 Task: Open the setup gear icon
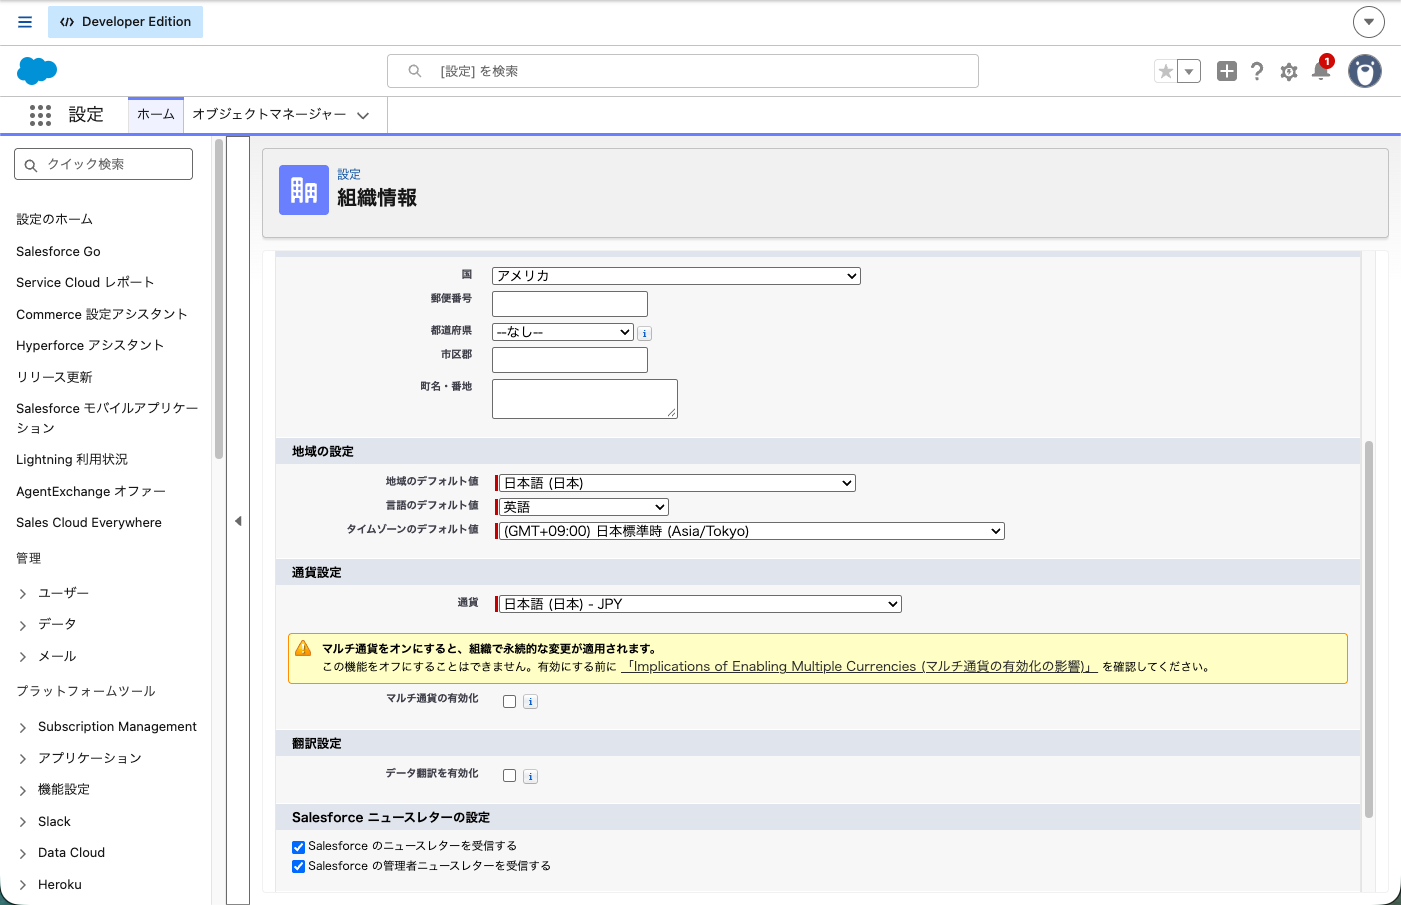coord(1289,72)
